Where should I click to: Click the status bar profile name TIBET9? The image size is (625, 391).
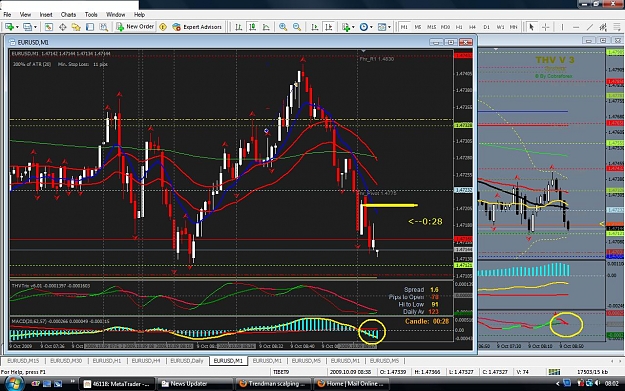(281, 371)
